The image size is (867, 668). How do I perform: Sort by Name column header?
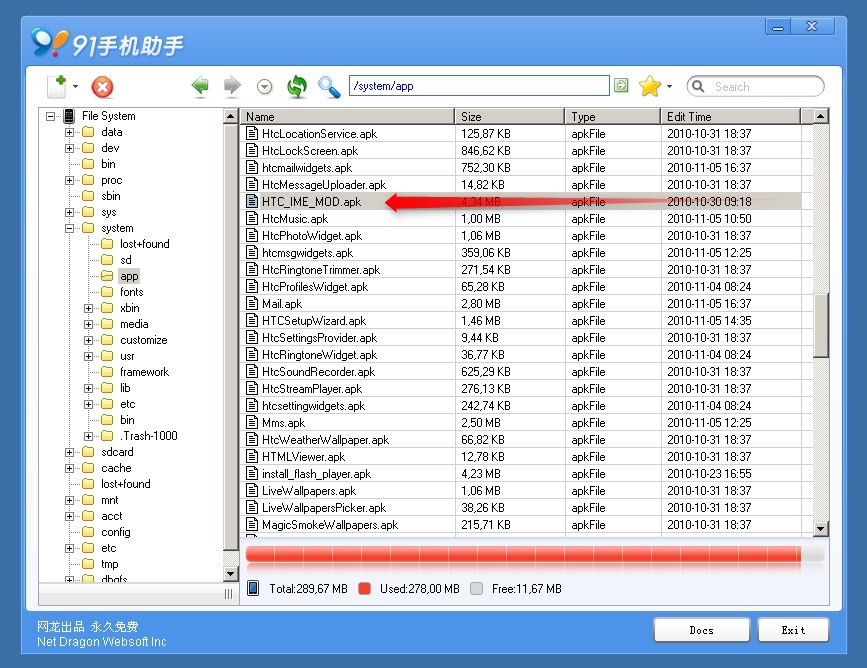tap(347, 117)
